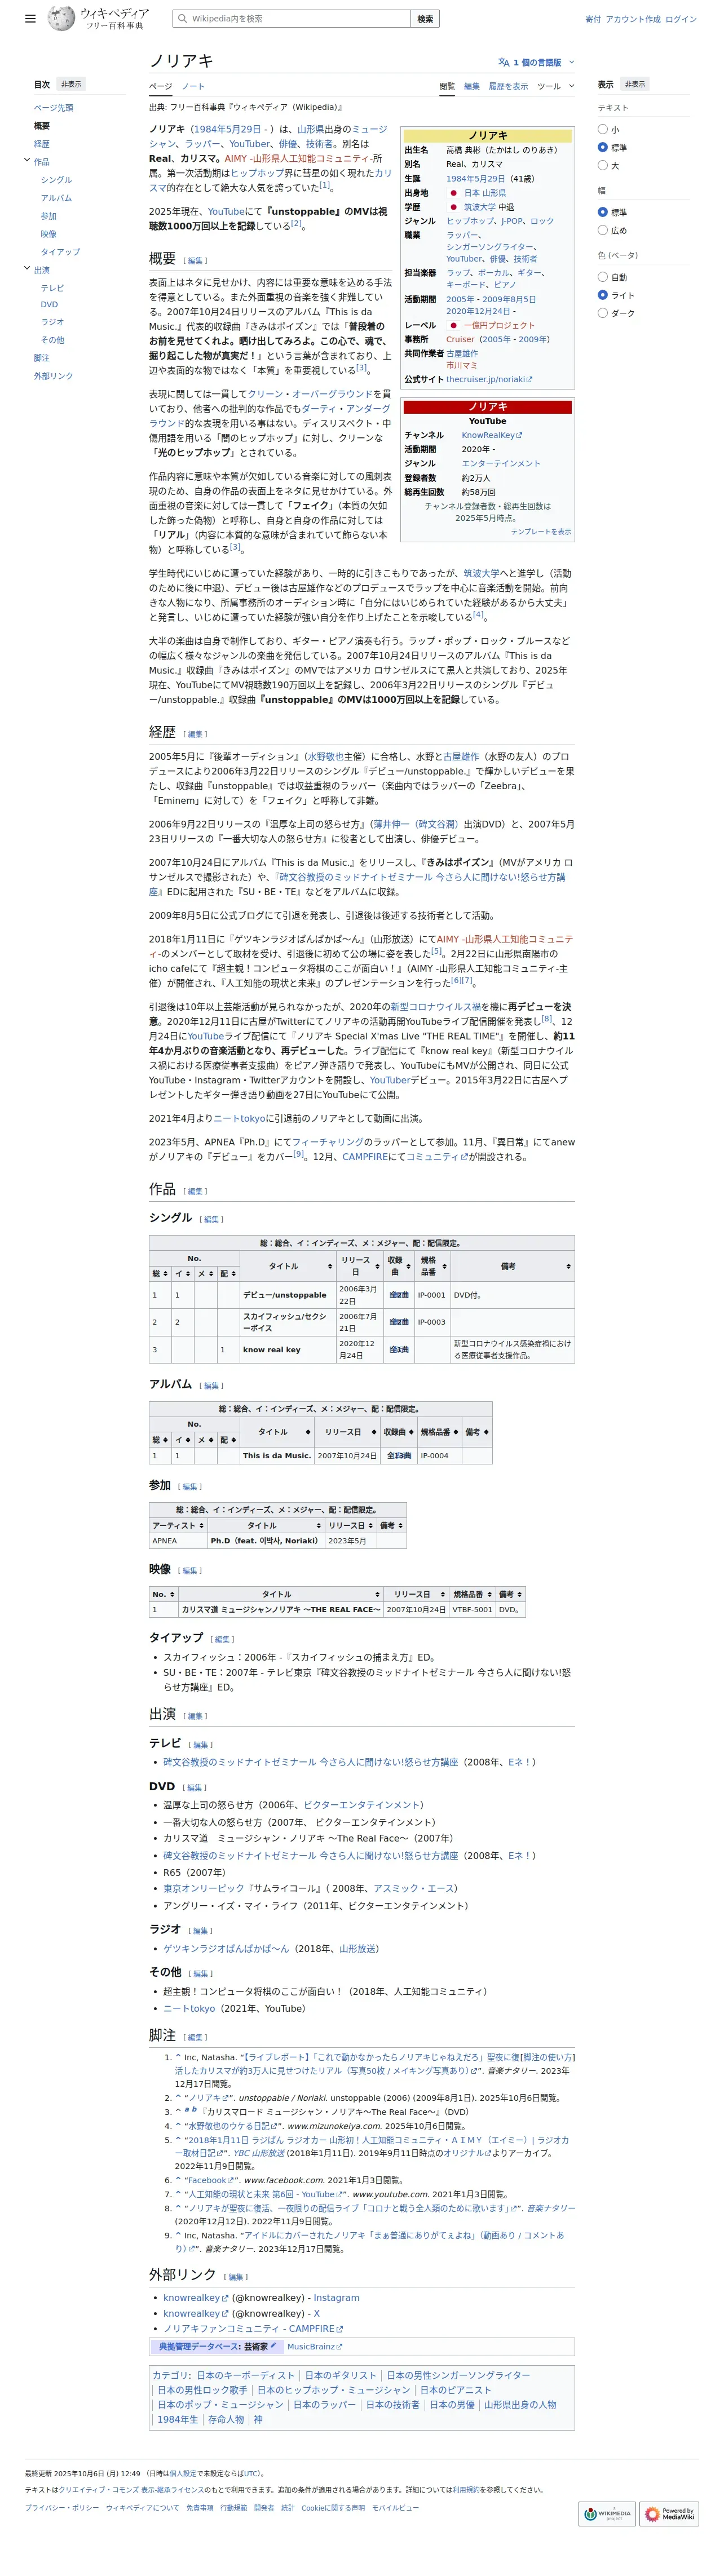The height and width of the screenshot is (2576, 724).
Task: Open the 編集 tab
Action: [471, 86]
